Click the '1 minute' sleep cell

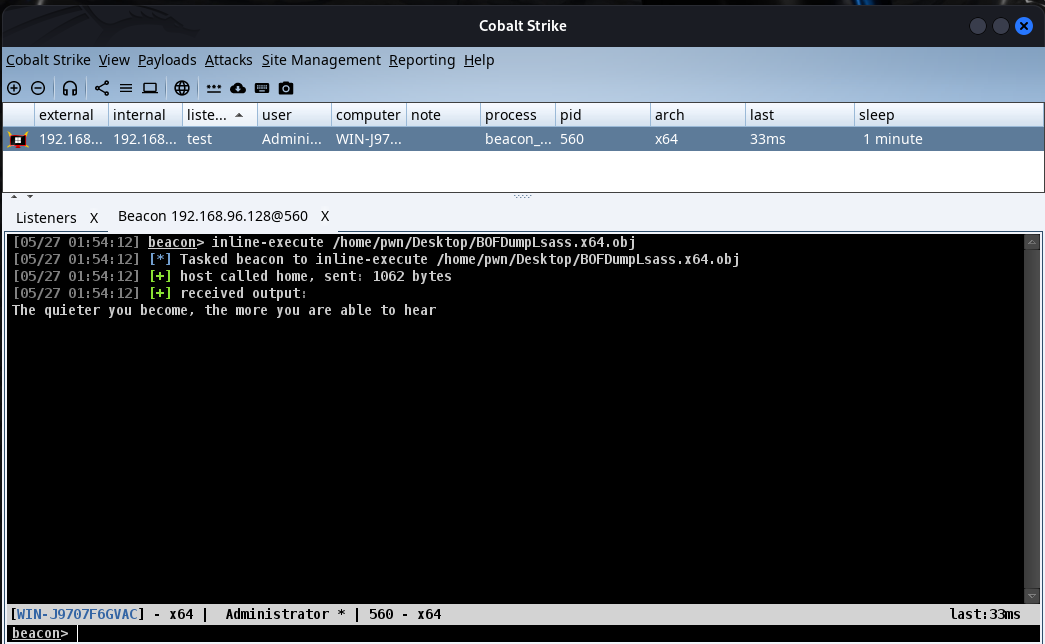[948, 139]
